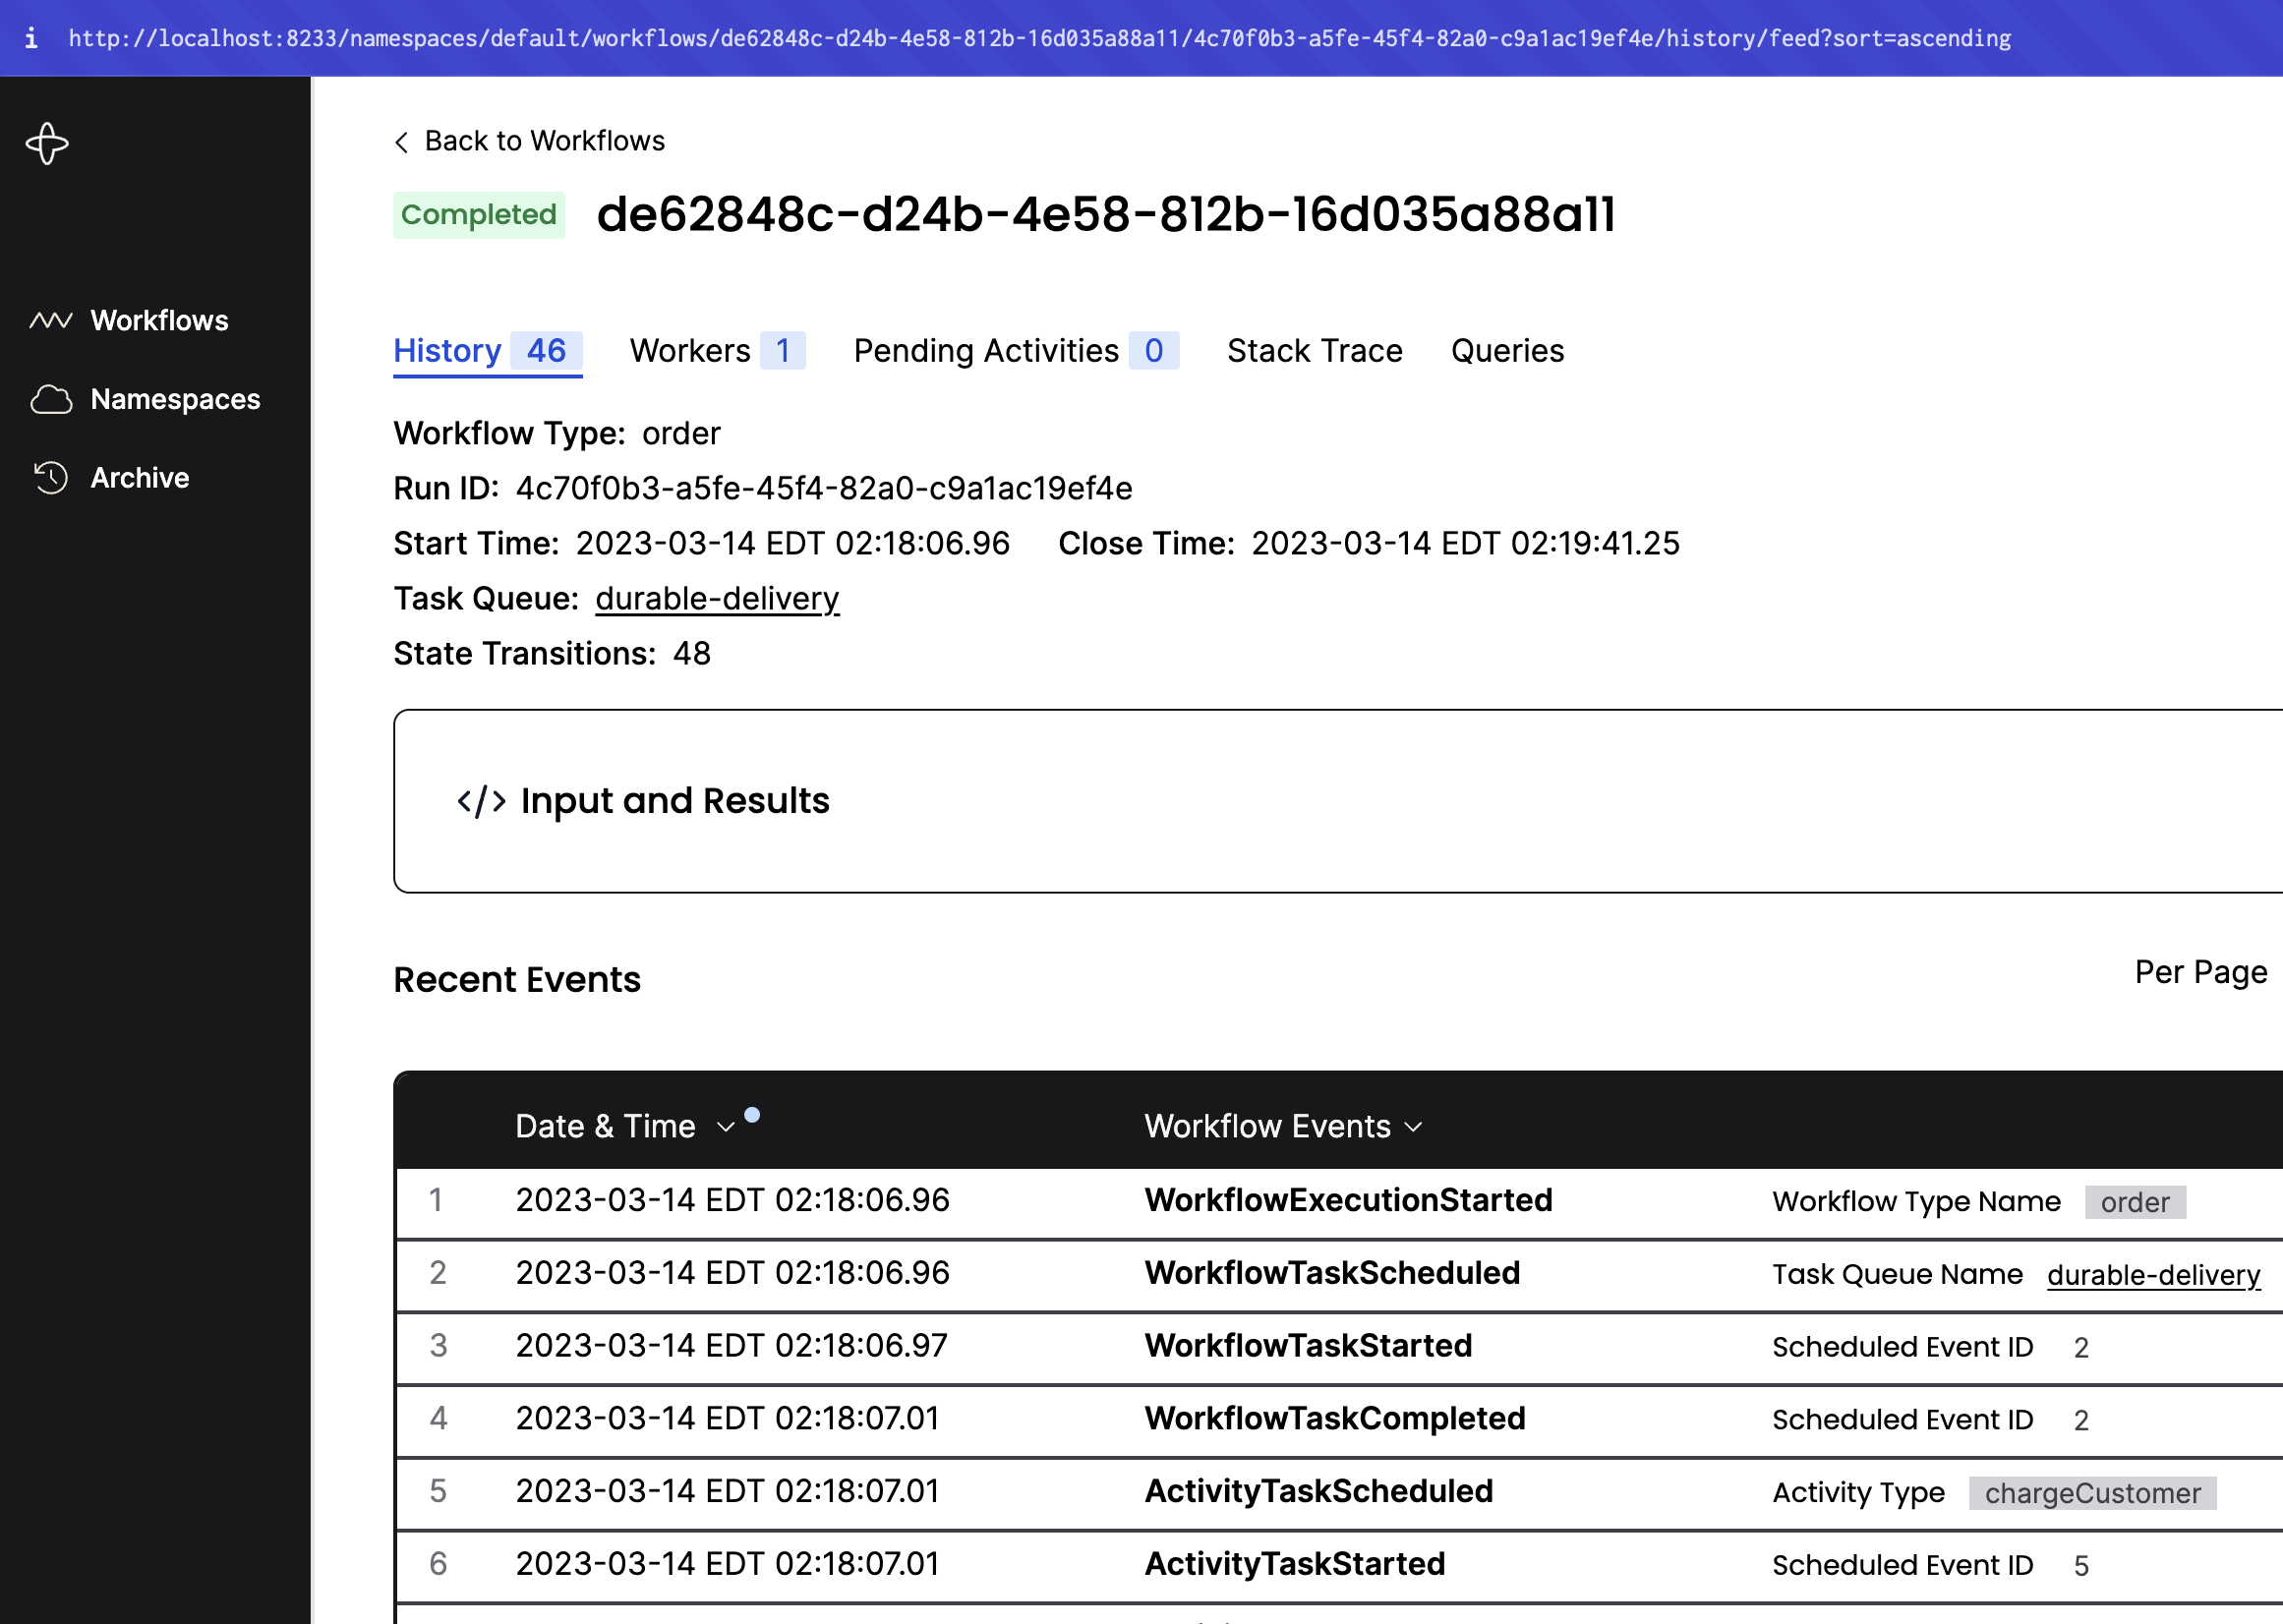Click the info icon in URL bar

(x=31, y=38)
